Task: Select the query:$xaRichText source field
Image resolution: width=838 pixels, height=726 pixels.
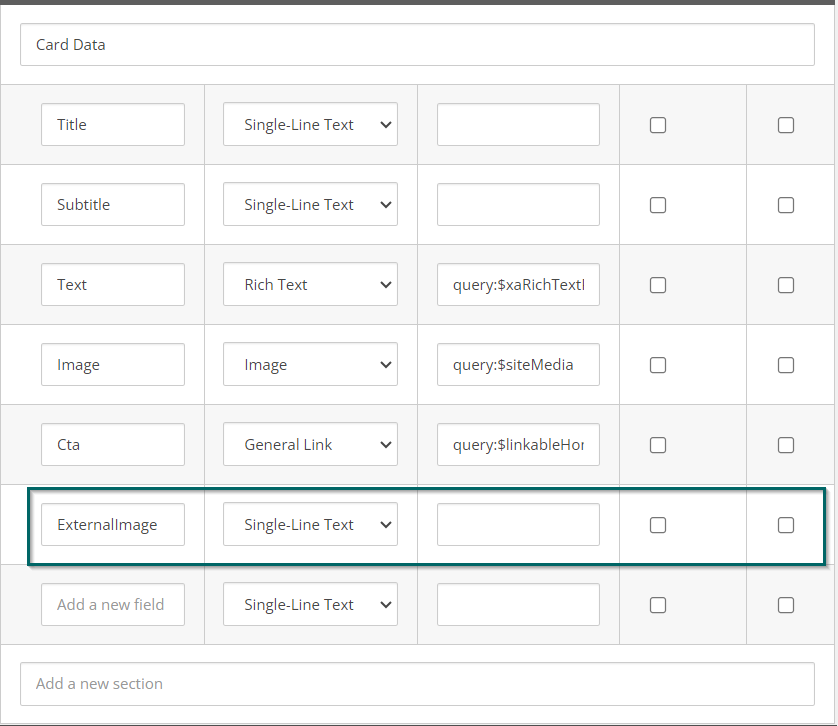Action: pyautogui.click(x=518, y=285)
